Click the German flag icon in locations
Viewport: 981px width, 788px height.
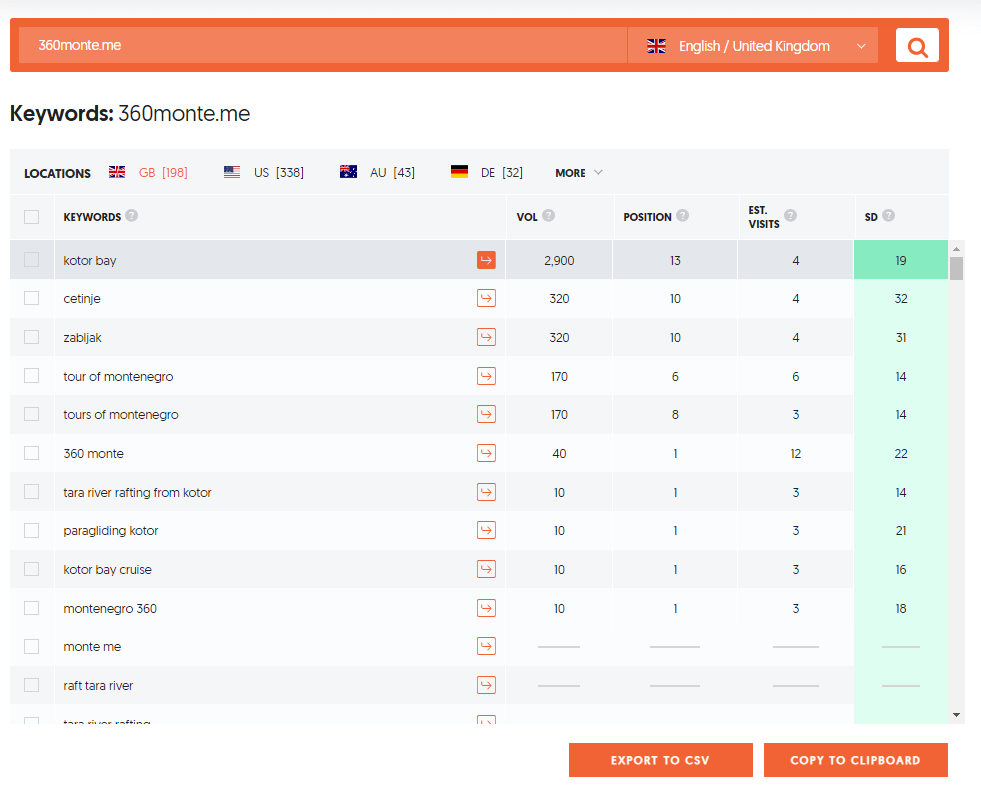pos(459,172)
